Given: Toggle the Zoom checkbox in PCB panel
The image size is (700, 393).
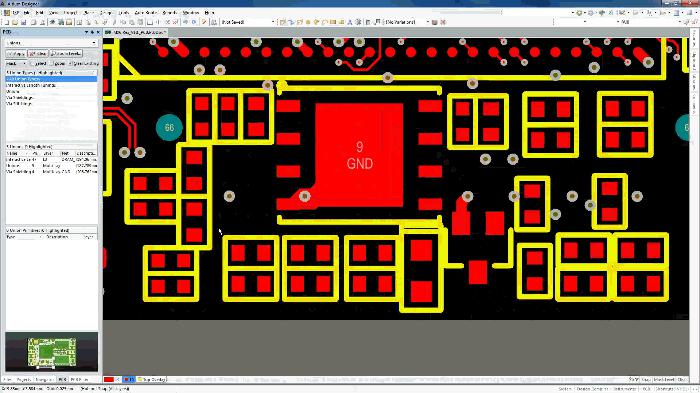Looking at the screenshot, I should point(52,63).
